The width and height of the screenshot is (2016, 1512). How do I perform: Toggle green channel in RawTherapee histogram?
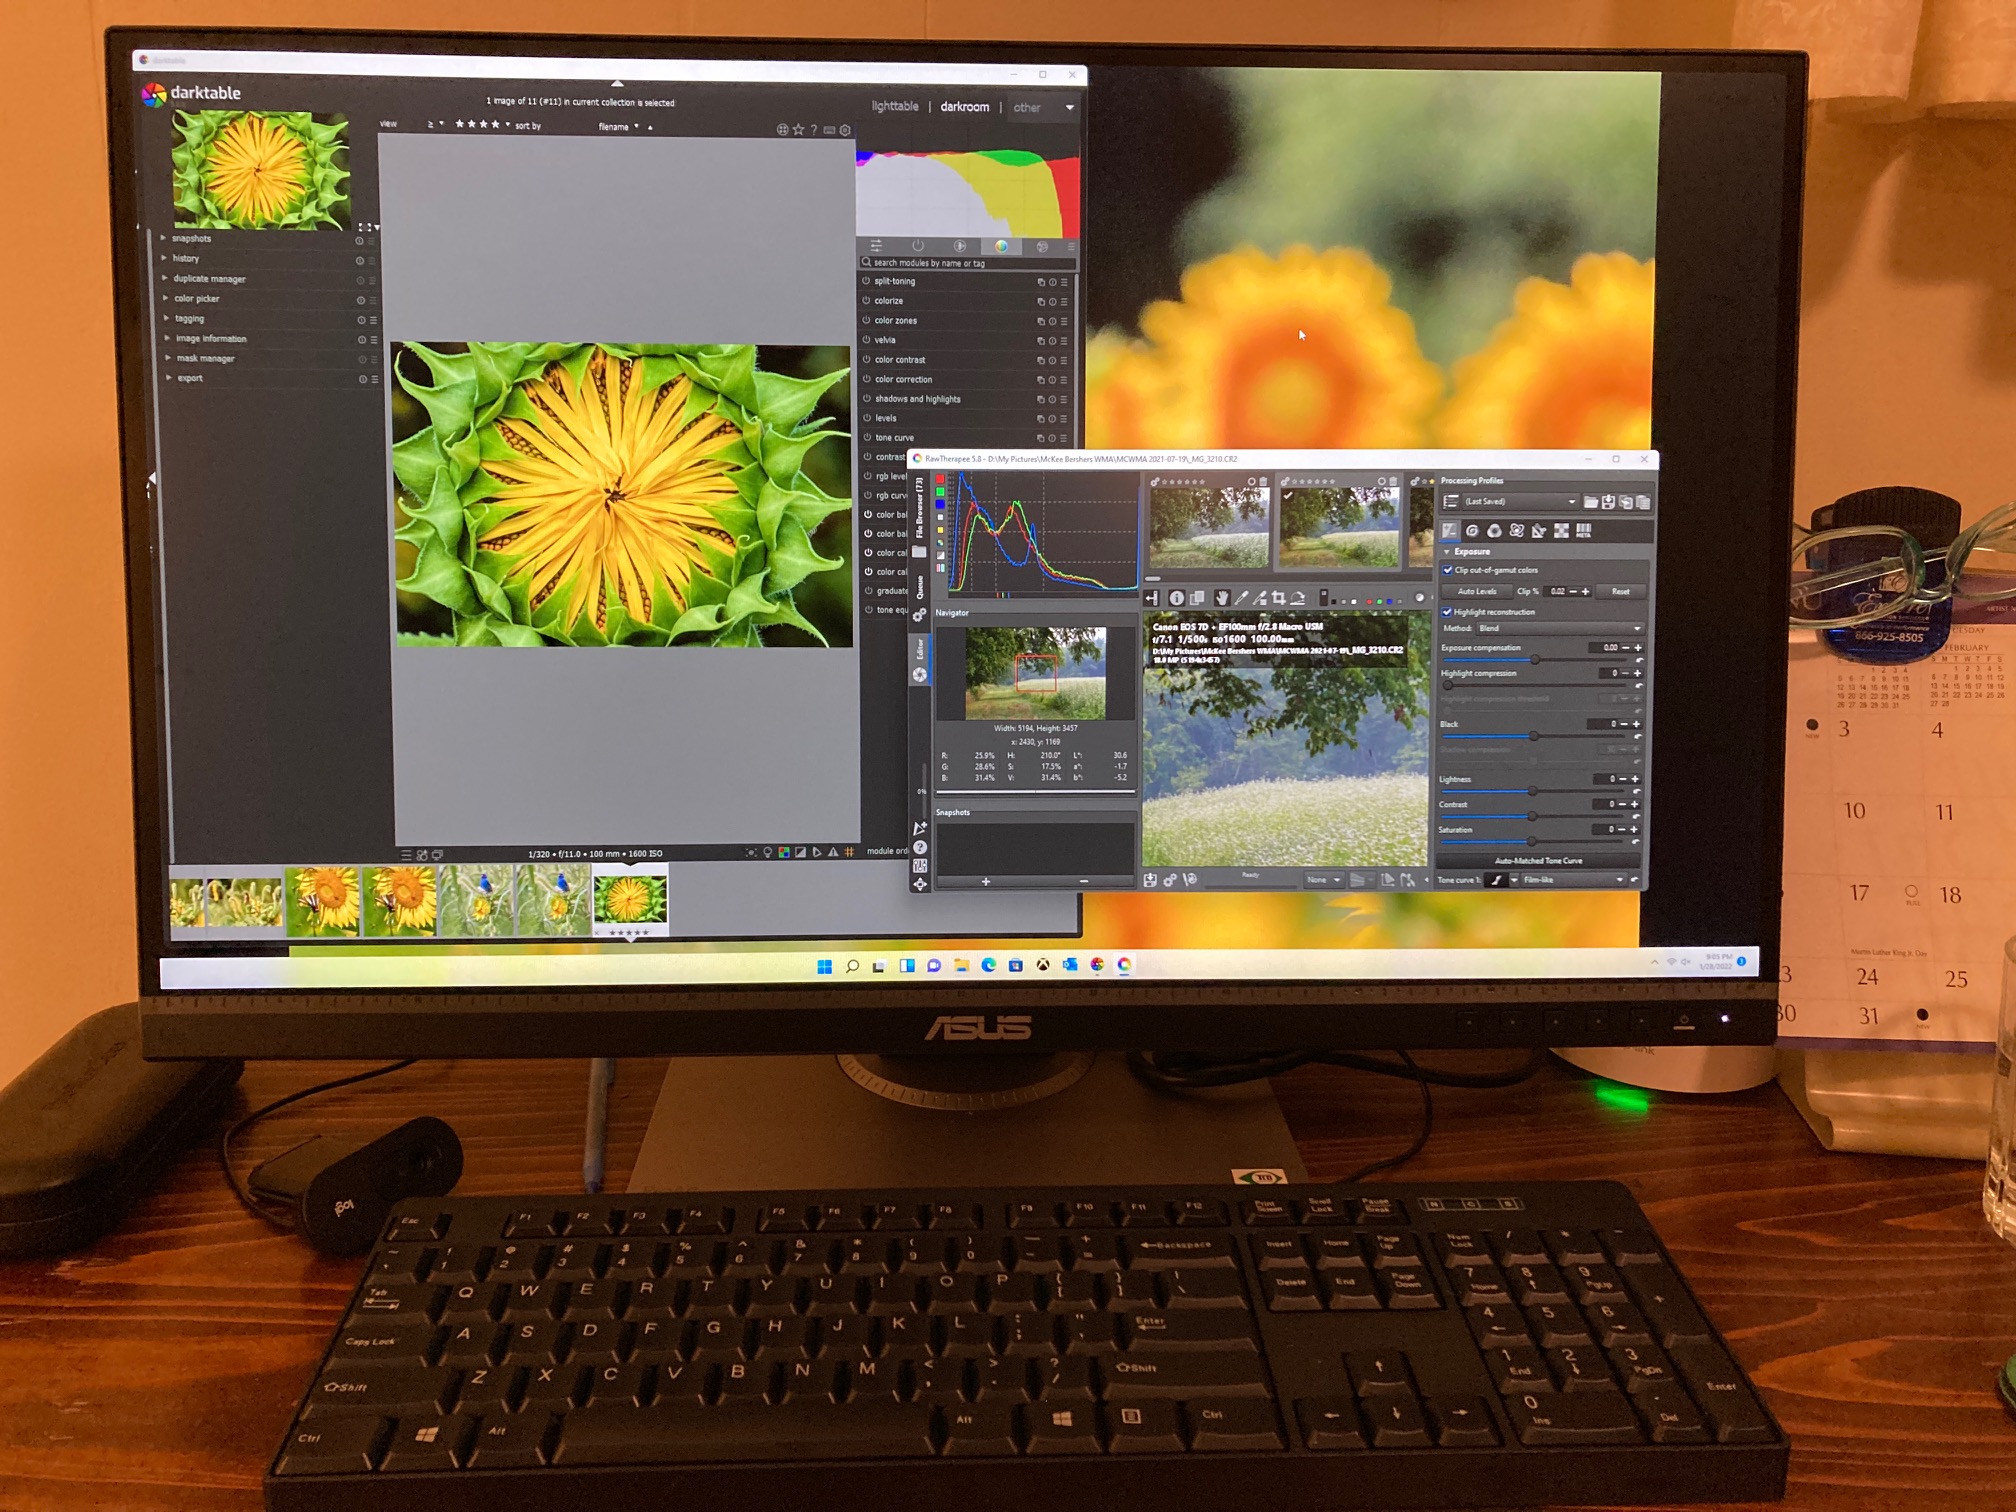point(940,493)
